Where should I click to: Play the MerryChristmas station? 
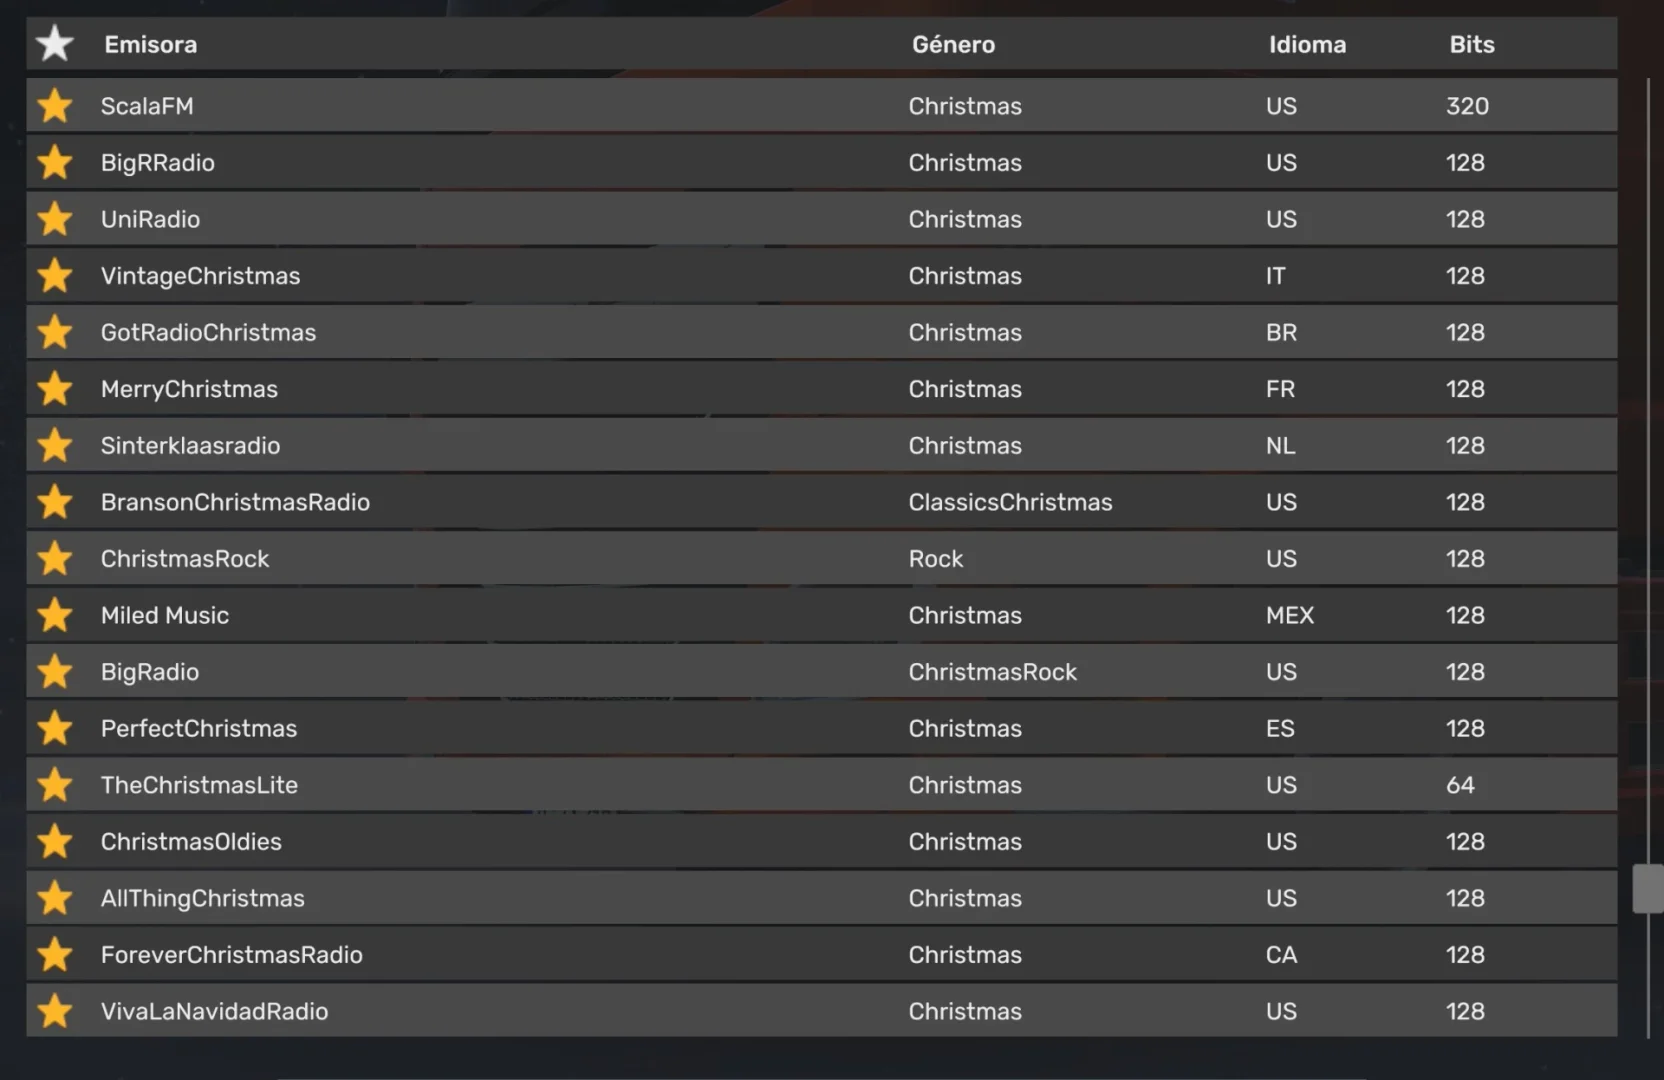coord(189,390)
